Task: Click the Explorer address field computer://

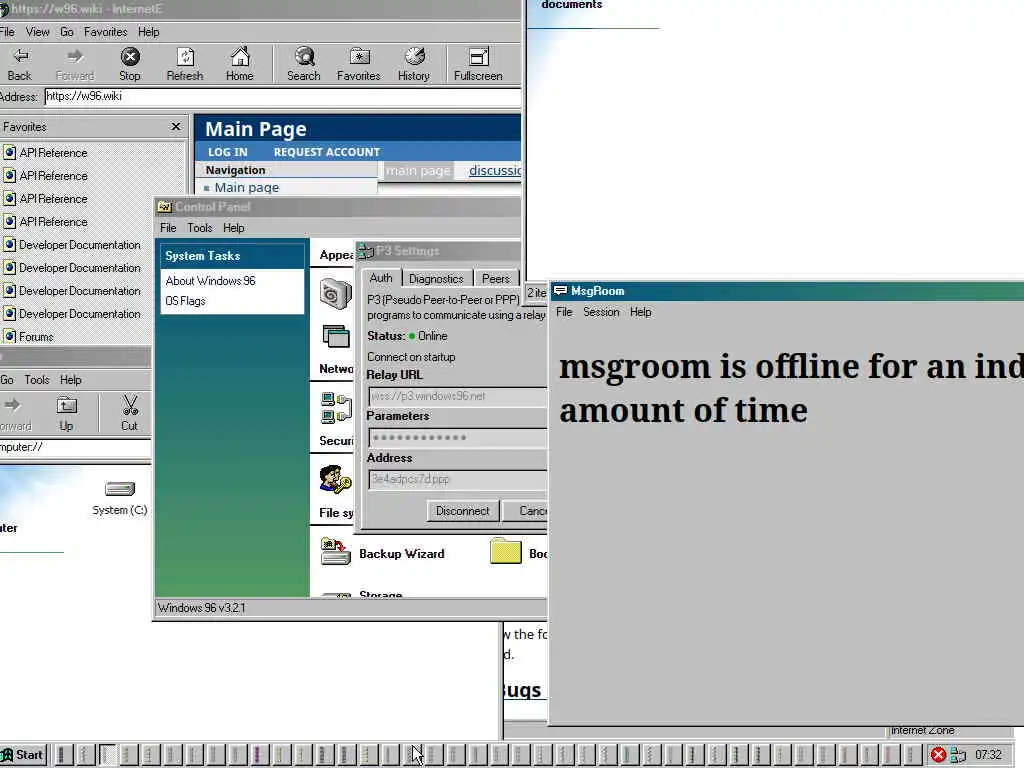Action: [74, 447]
